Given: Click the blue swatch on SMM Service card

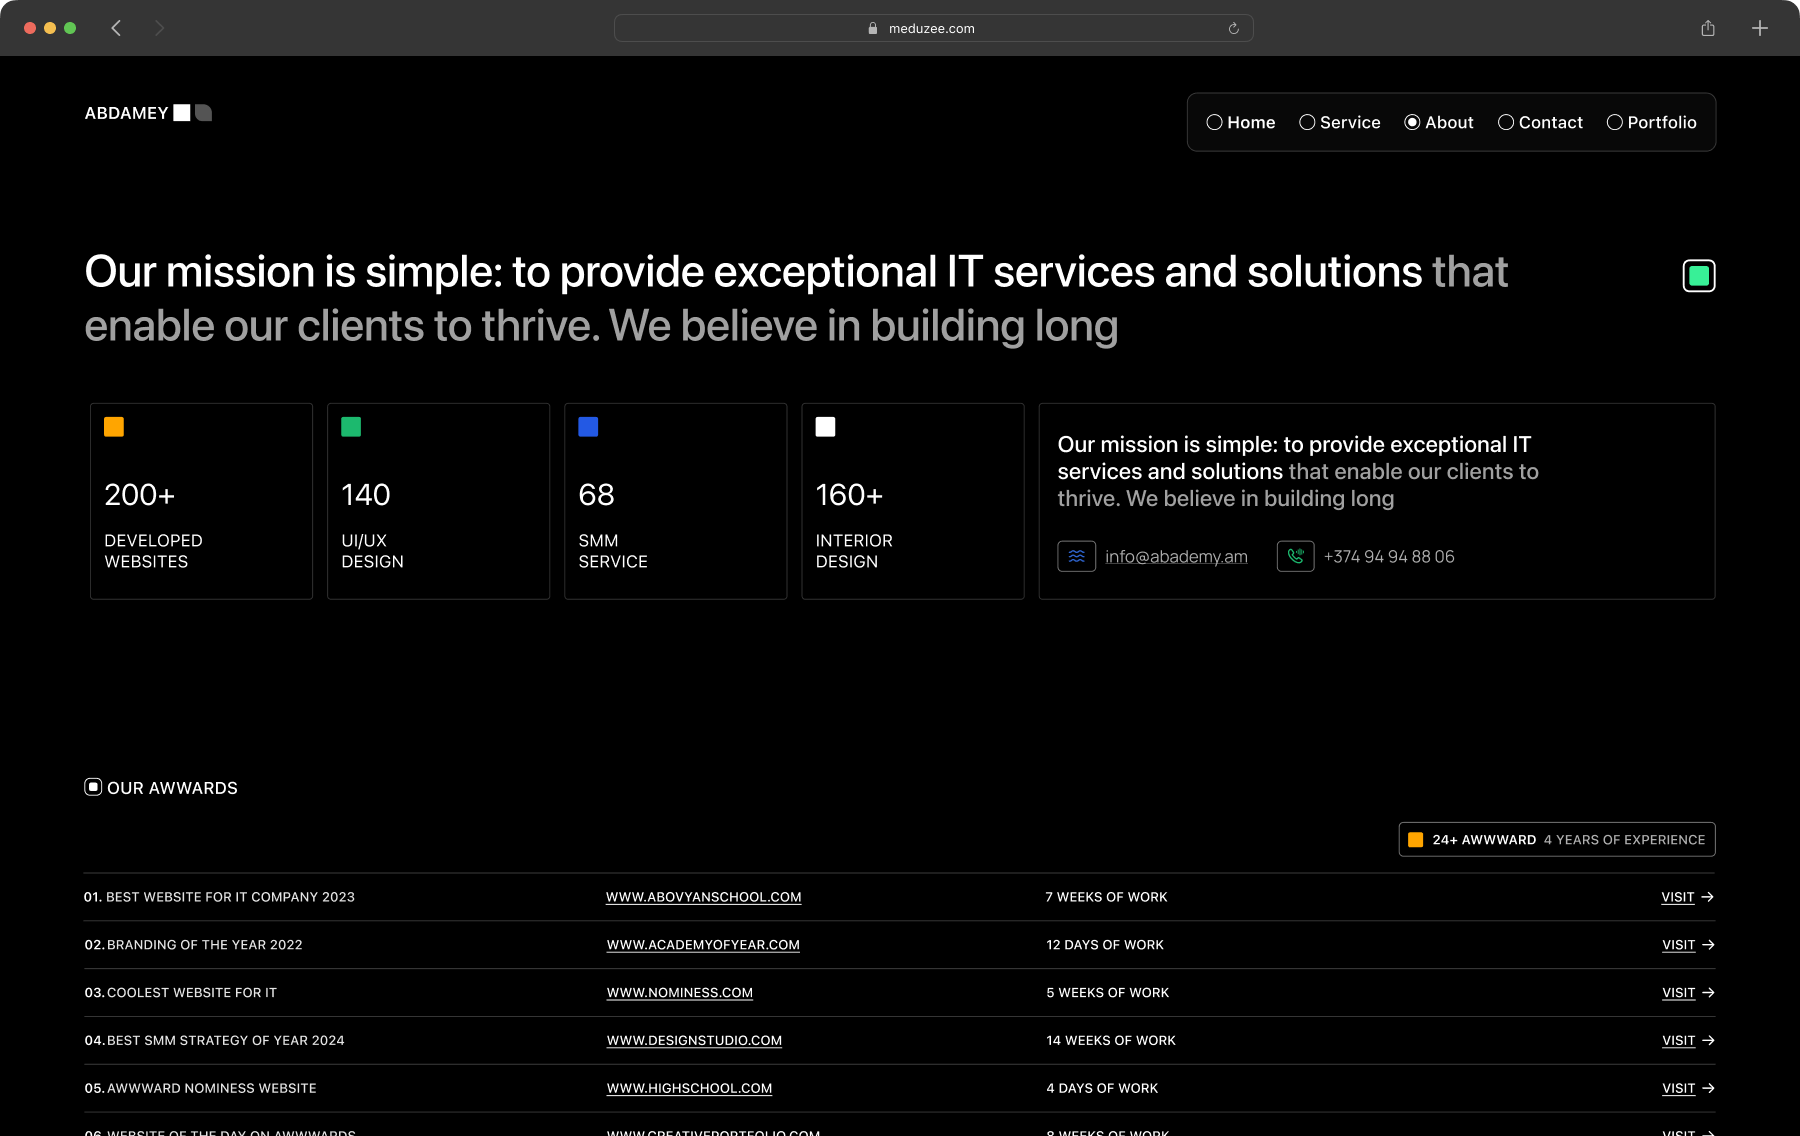Looking at the screenshot, I should [588, 427].
